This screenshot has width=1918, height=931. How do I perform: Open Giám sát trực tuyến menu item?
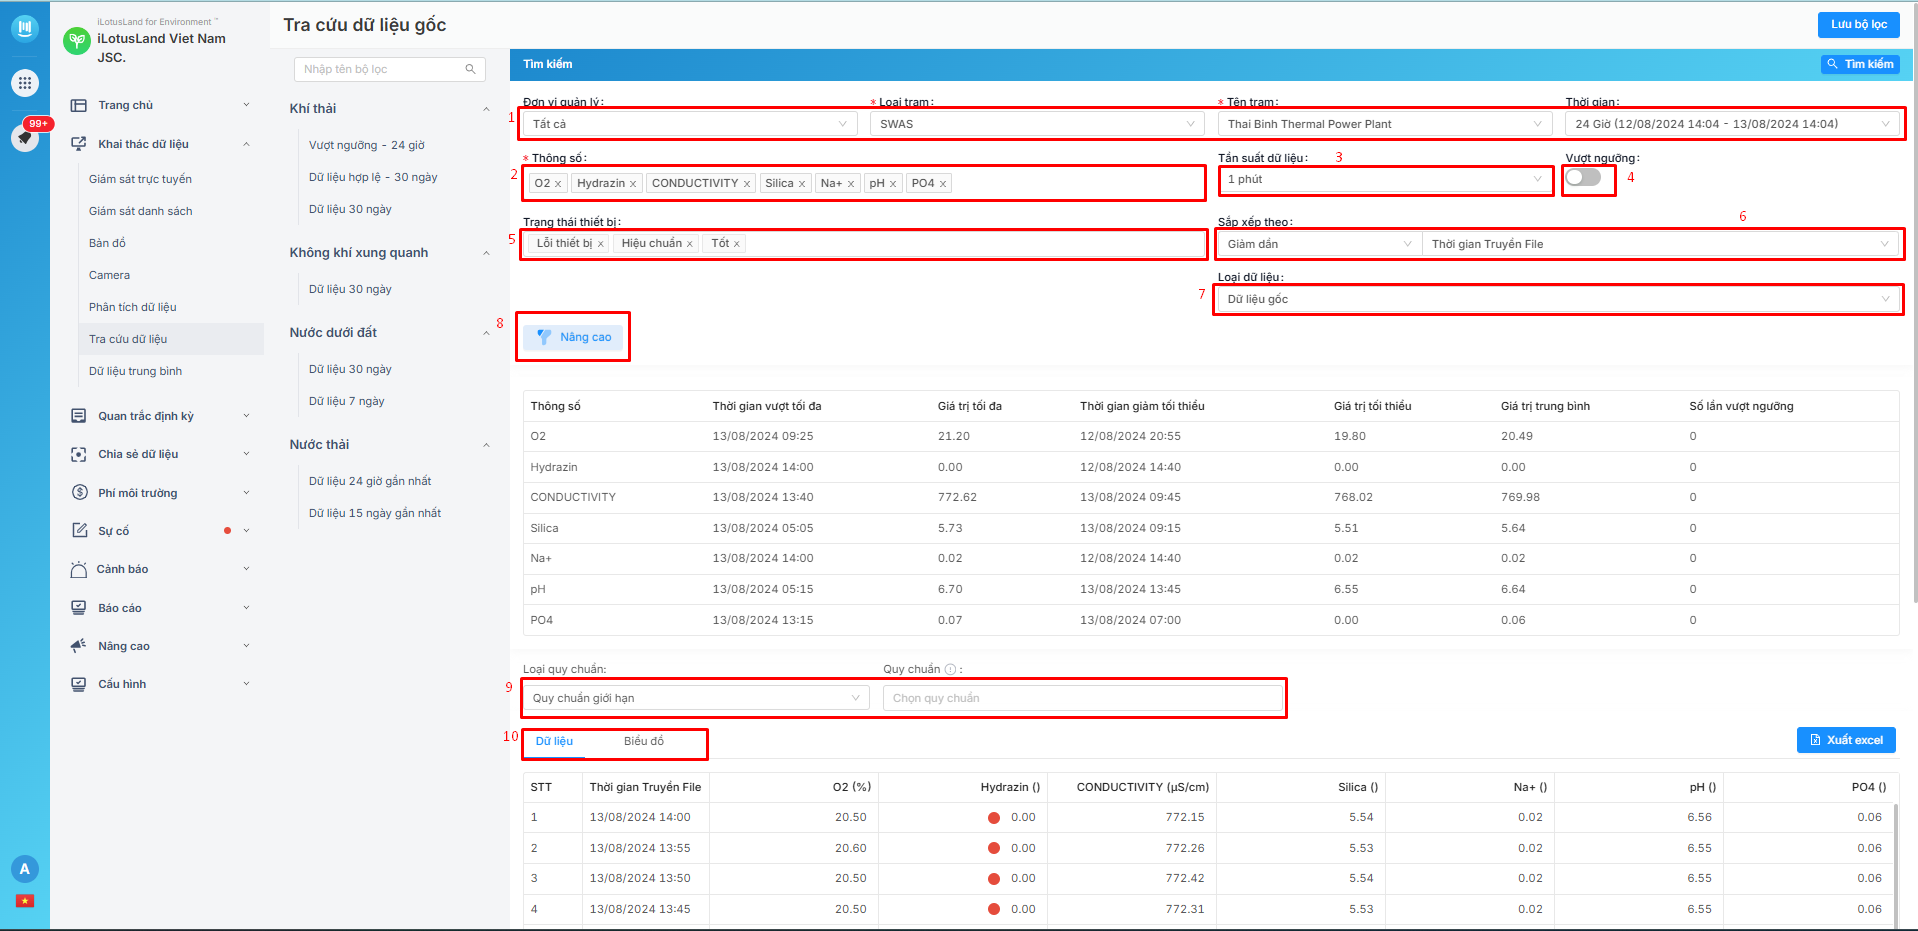140,179
